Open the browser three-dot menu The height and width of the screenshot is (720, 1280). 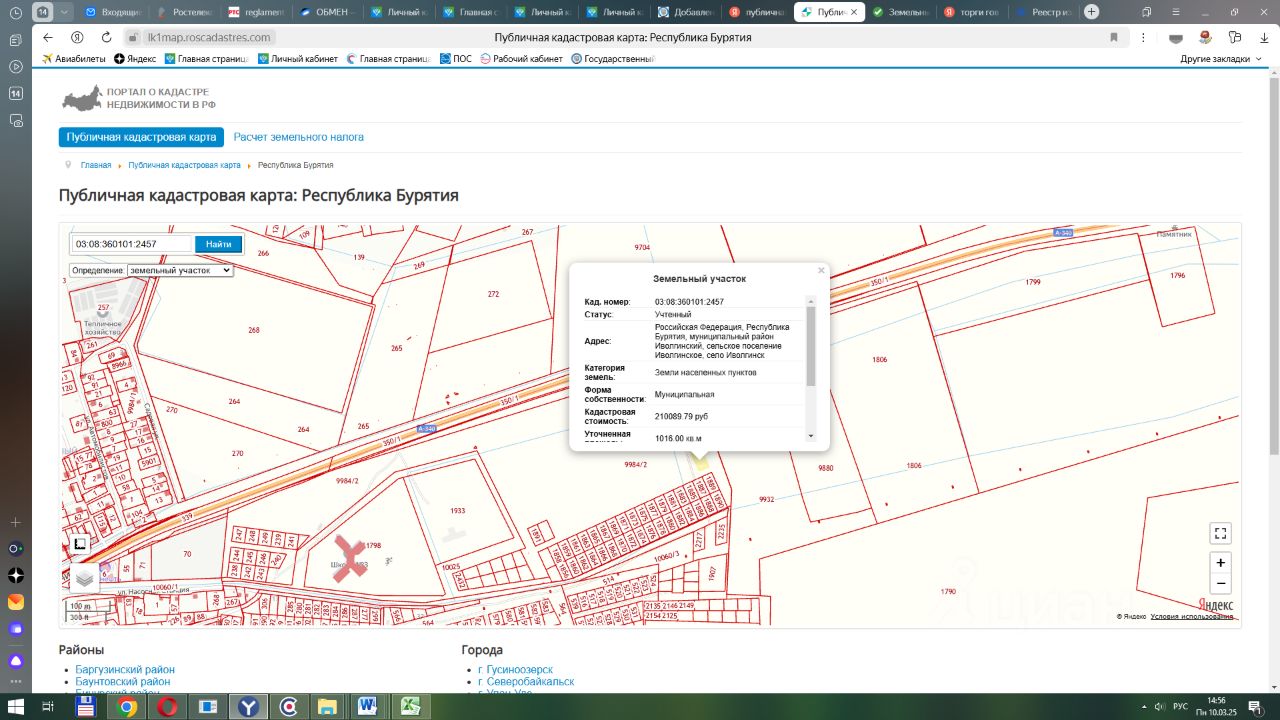1143,37
